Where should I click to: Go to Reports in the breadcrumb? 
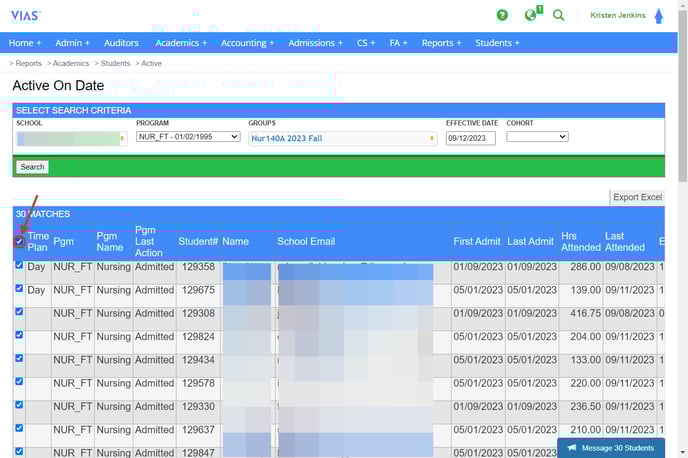pos(29,63)
